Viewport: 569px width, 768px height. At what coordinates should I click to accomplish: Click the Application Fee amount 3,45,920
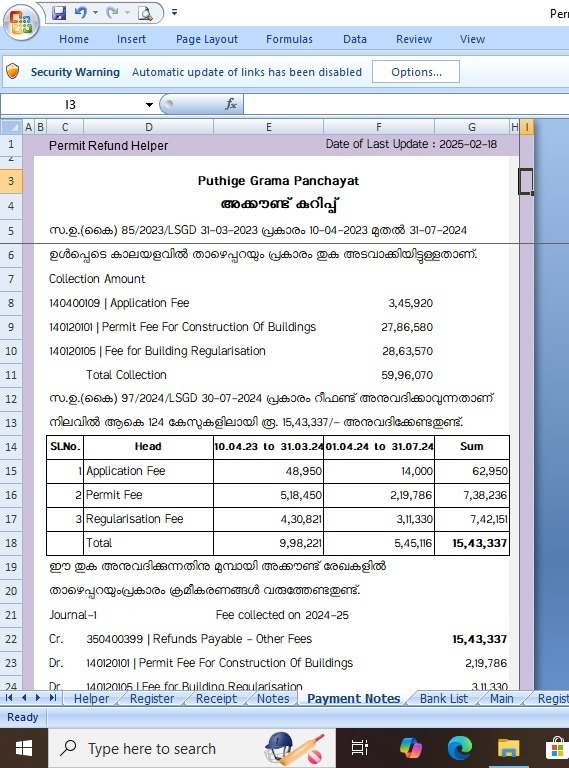tap(410, 303)
